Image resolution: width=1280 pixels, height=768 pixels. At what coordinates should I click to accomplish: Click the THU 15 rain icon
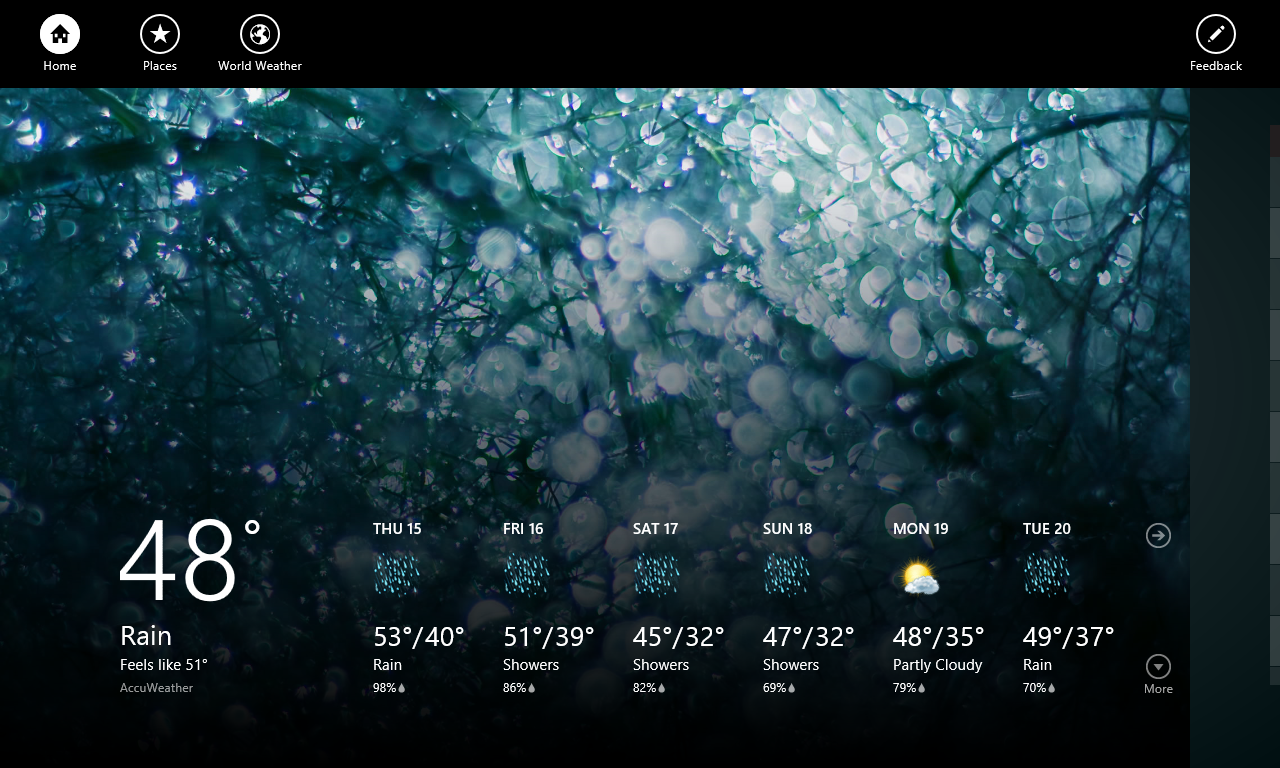pyautogui.click(x=397, y=577)
